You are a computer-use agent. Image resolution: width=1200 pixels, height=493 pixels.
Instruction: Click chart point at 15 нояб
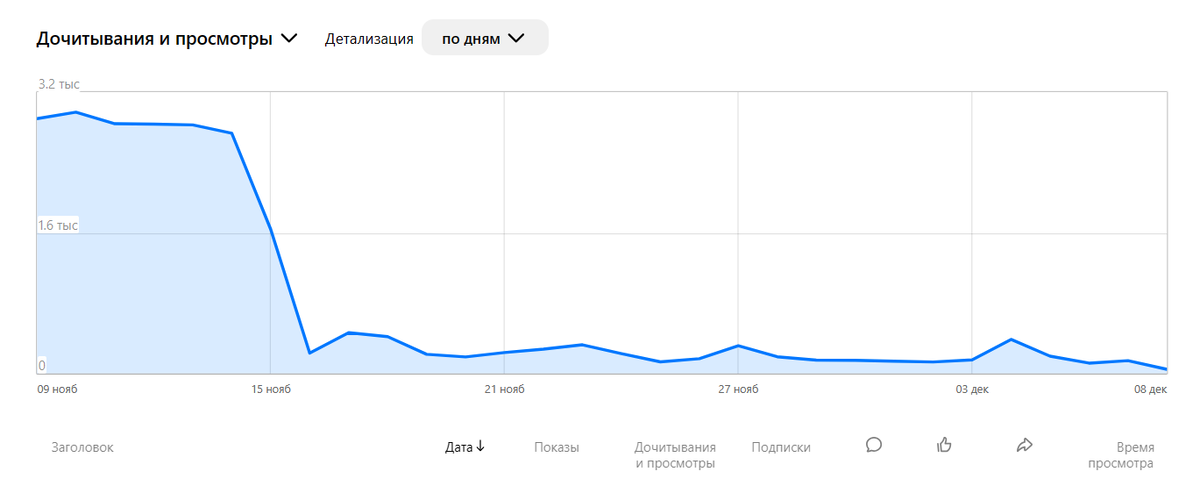coord(271,230)
